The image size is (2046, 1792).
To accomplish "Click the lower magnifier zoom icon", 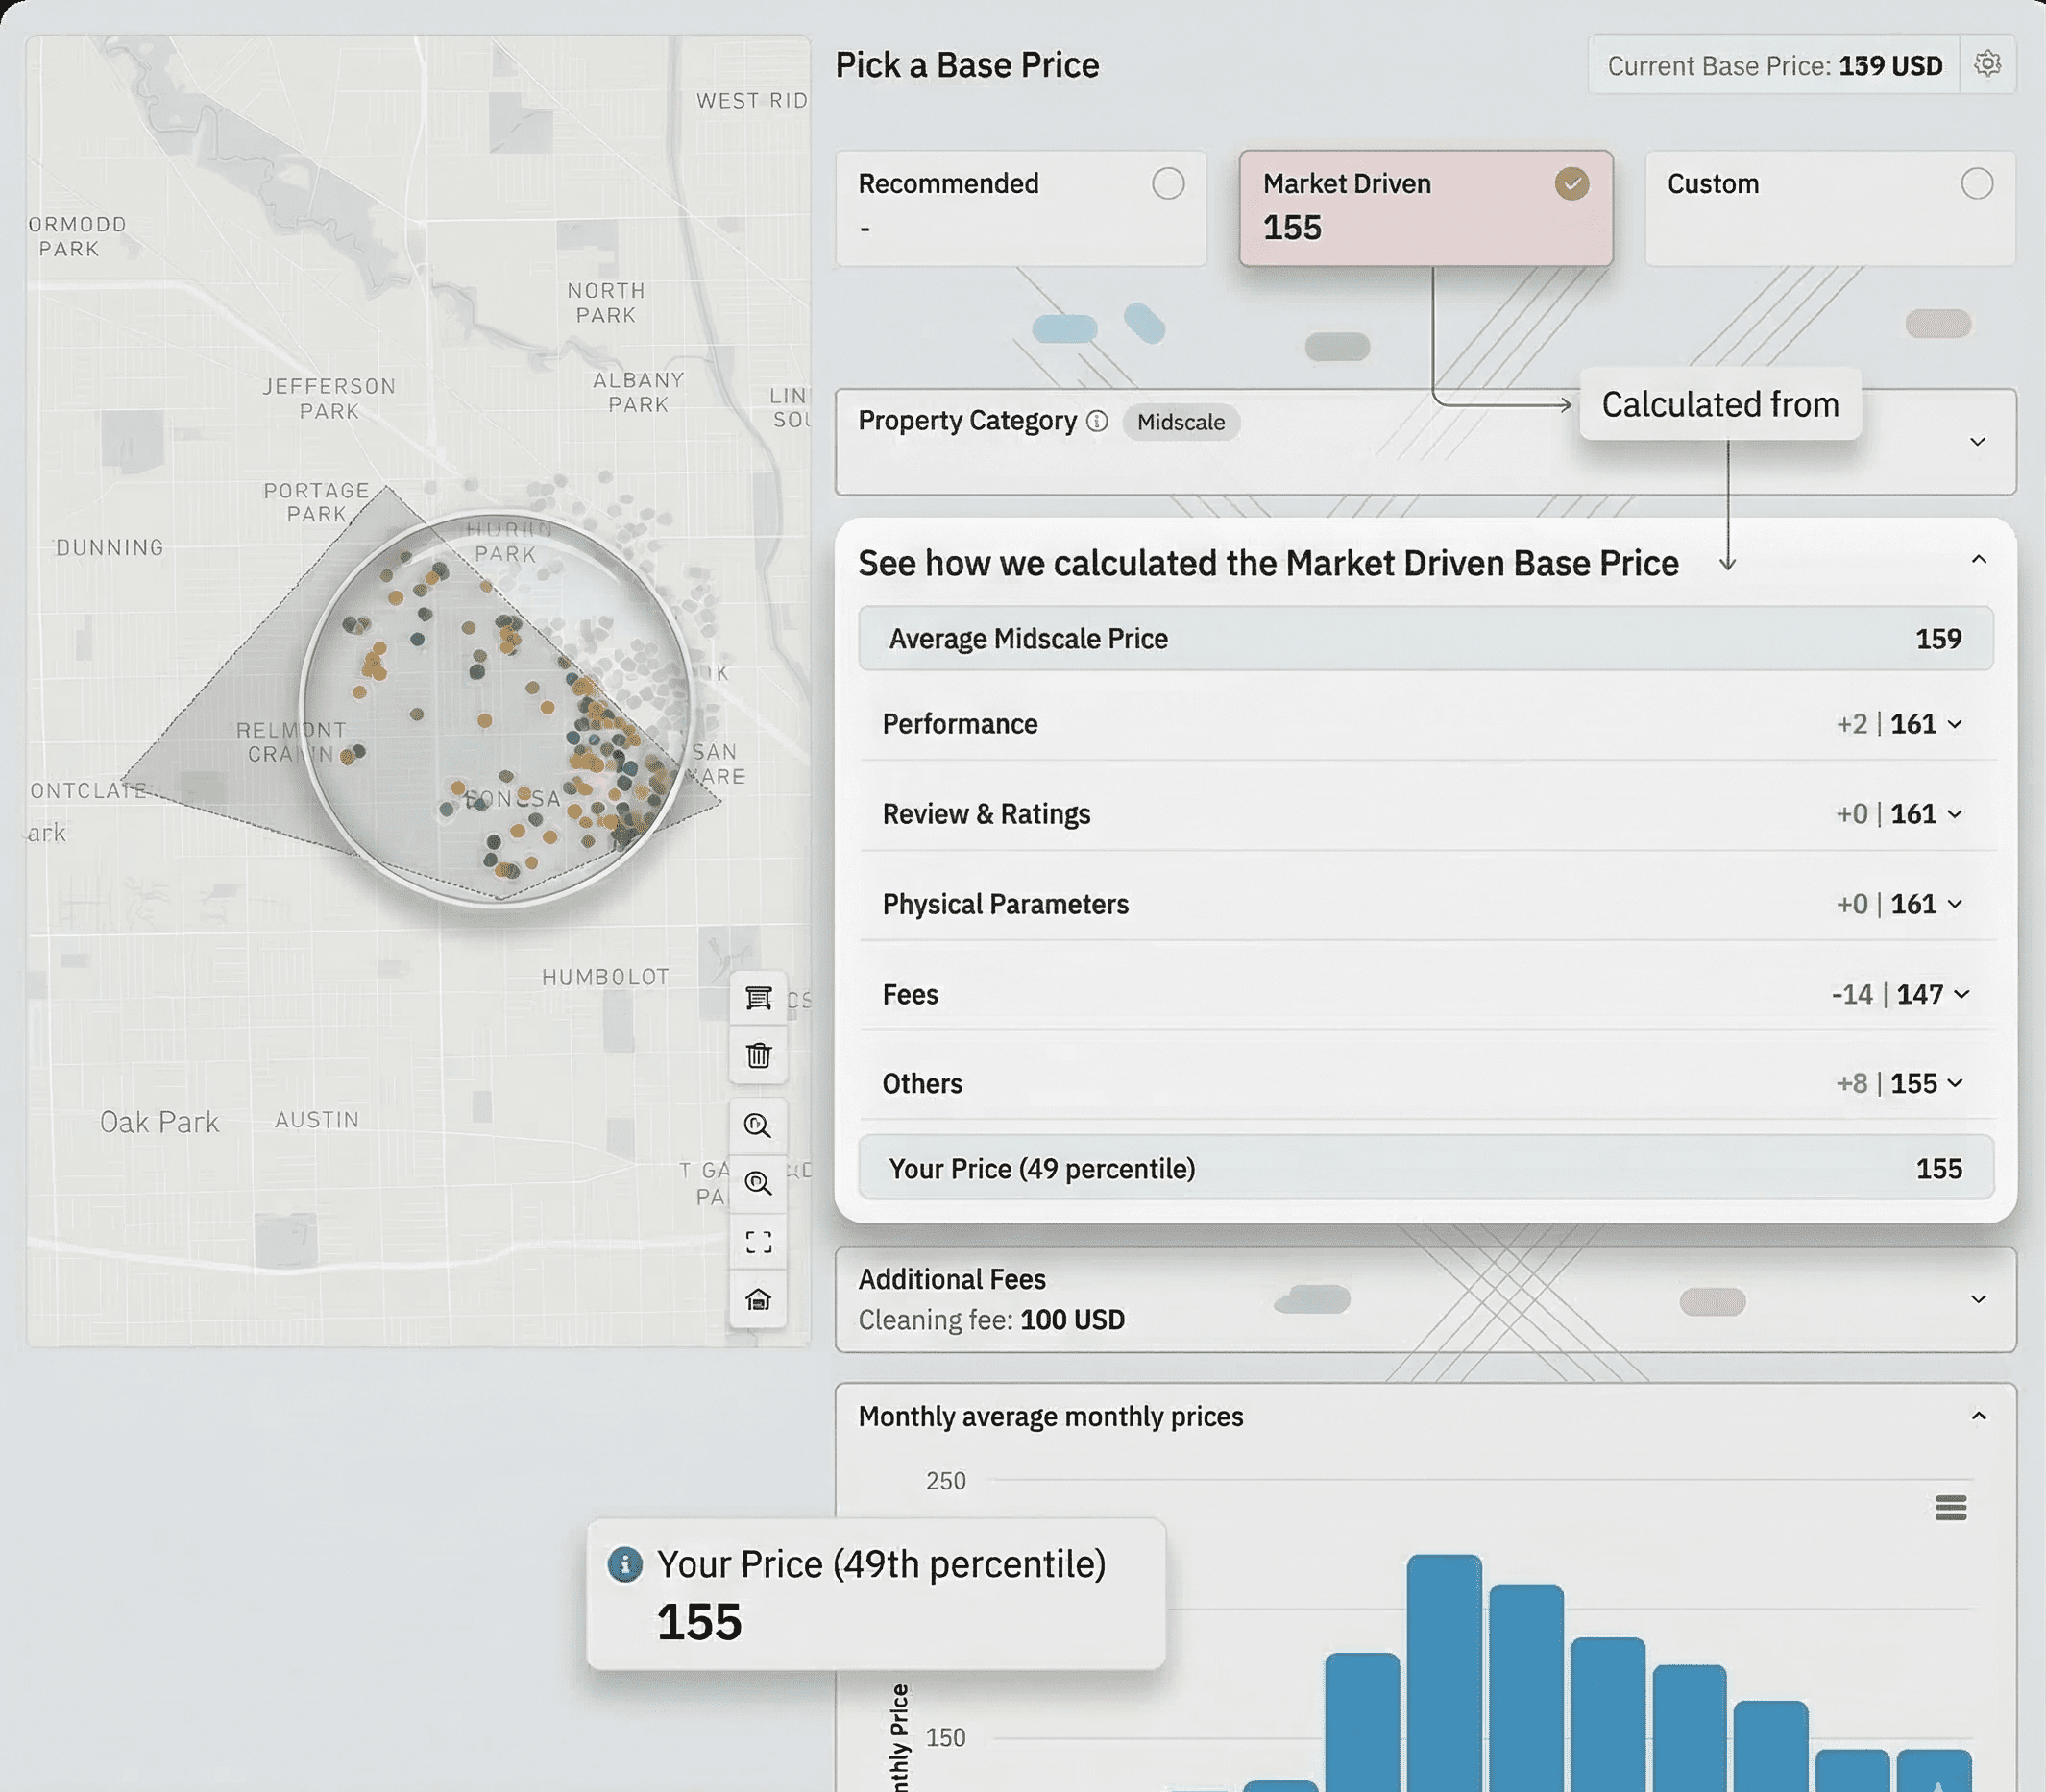I will (x=758, y=1184).
